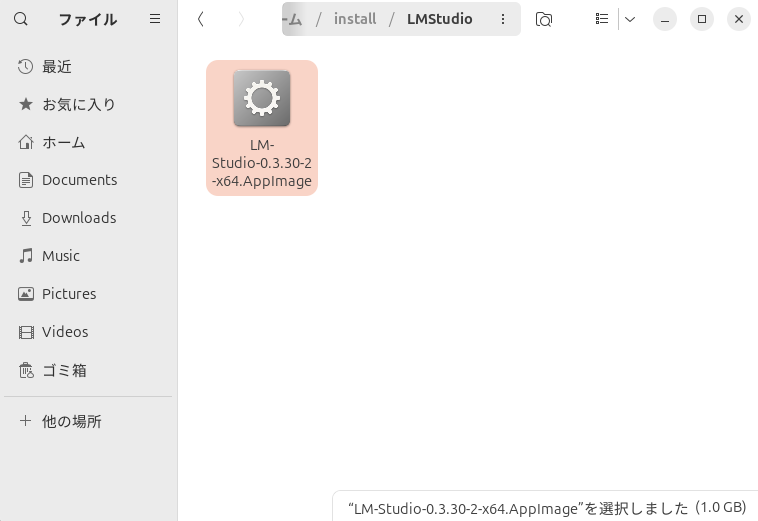Open the ゴミ箱 (Trash) icon
The height and width of the screenshot is (521, 758).
click(x=26, y=370)
